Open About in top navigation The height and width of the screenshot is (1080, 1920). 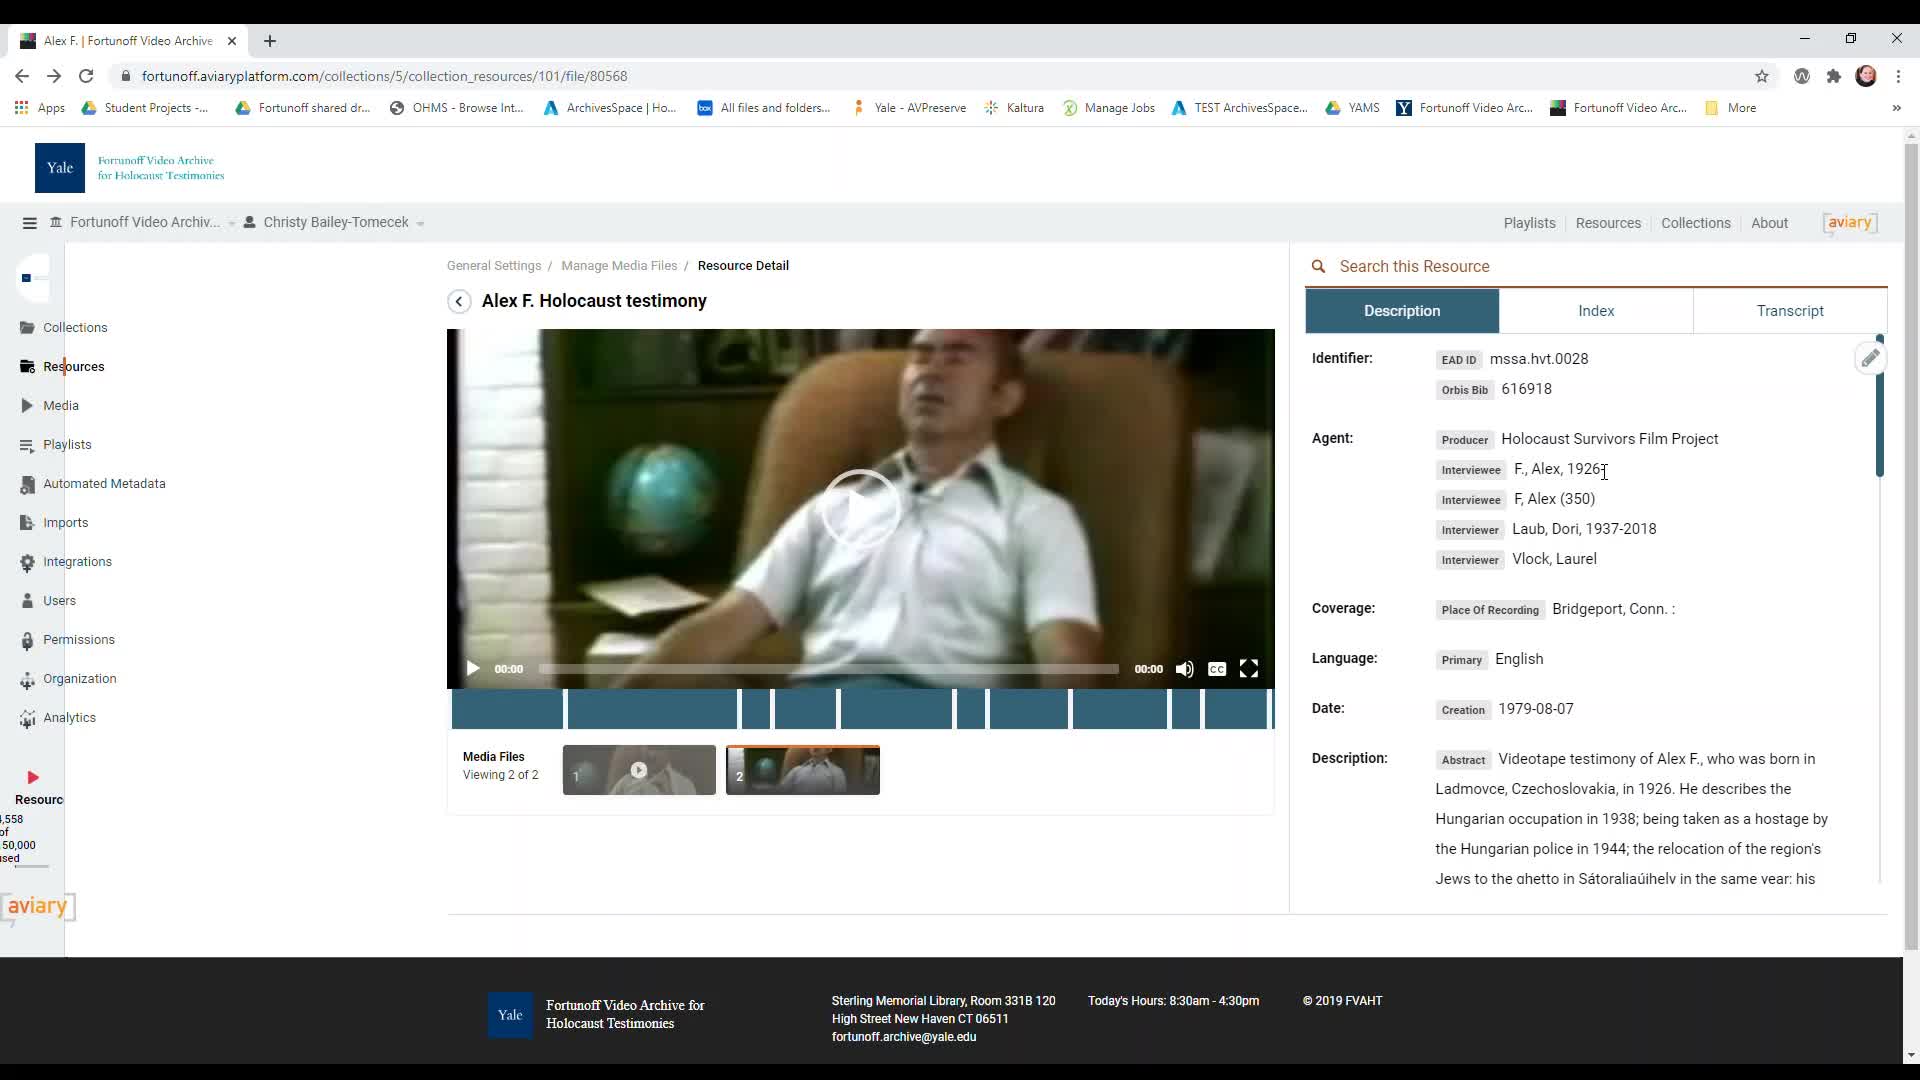coord(1769,223)
